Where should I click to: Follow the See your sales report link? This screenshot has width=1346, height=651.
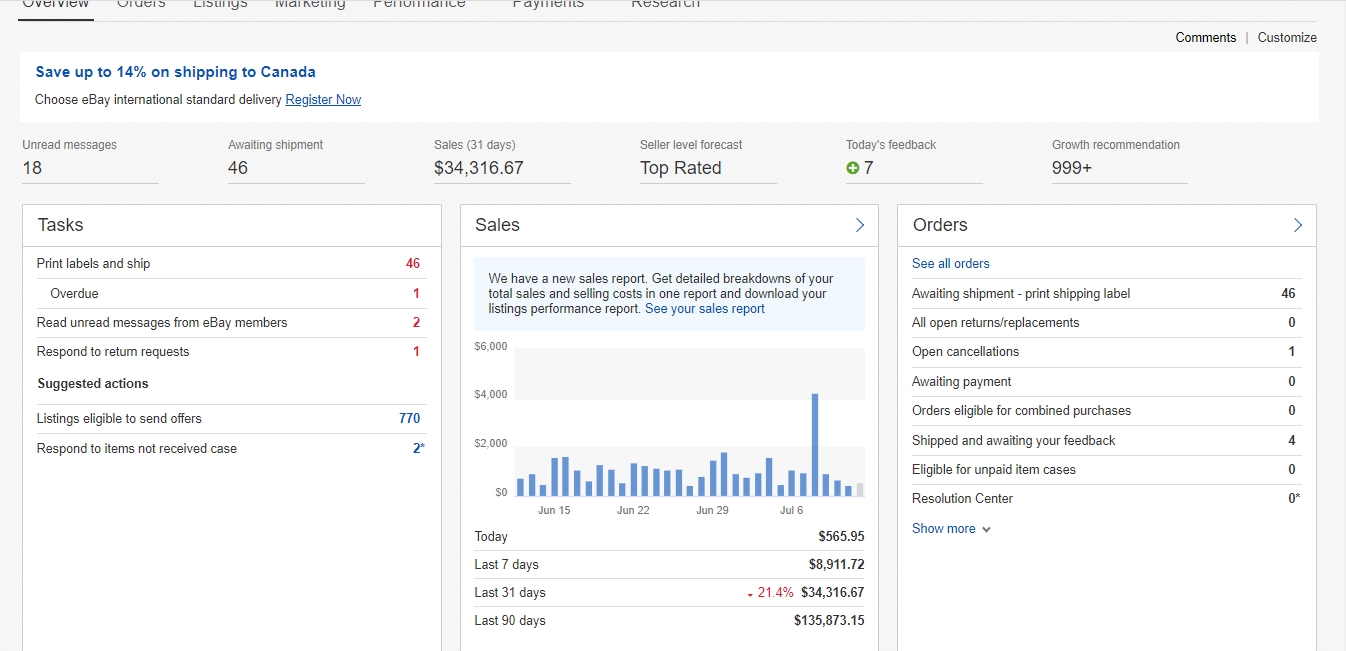[704, 309]
